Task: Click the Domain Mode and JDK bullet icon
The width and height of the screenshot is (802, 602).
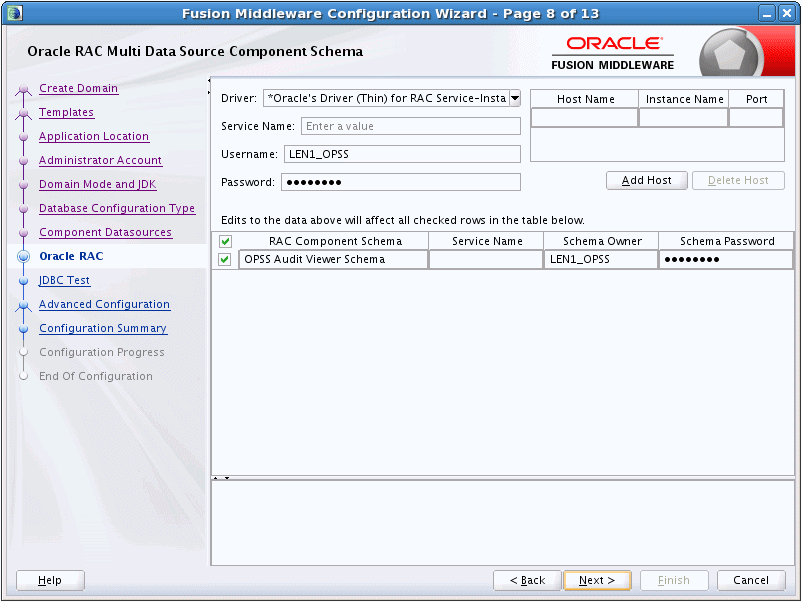Action: [x=24, y=185]
